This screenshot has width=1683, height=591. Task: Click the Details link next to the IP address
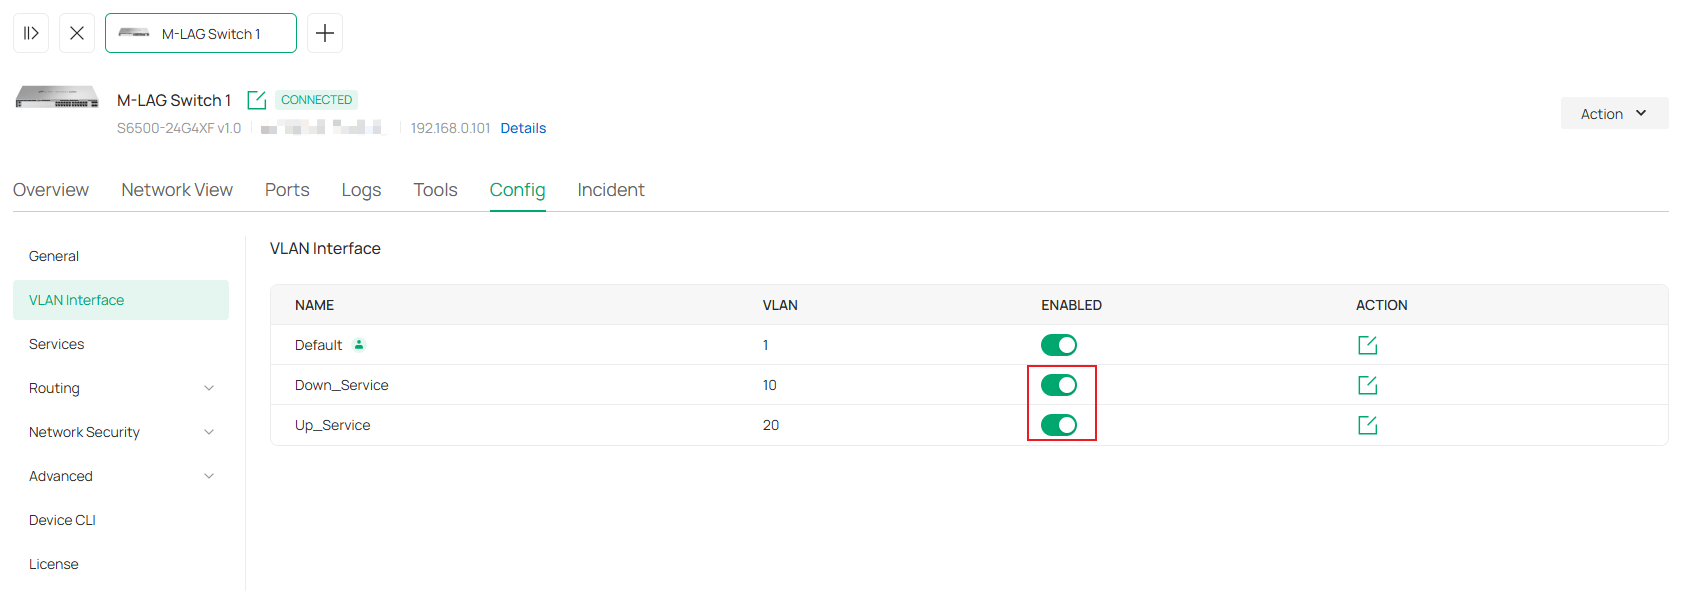(522, 127)
